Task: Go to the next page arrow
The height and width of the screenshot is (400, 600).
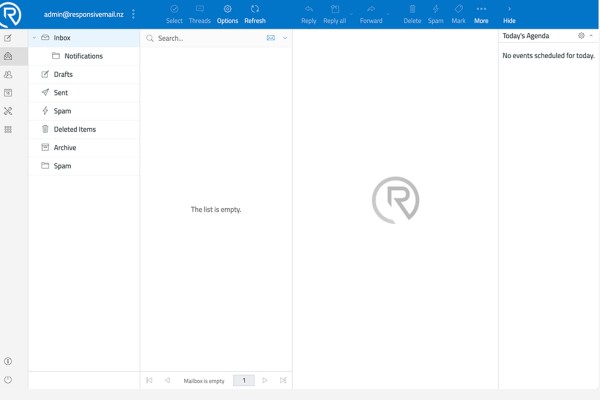Action: tap(264, 380)
